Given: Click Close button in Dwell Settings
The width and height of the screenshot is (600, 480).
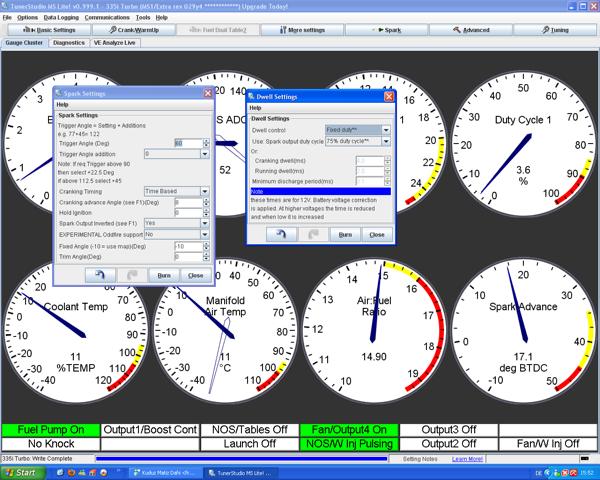Looking at the screenshot, I should pyautogui.click(x=376, y=234).
